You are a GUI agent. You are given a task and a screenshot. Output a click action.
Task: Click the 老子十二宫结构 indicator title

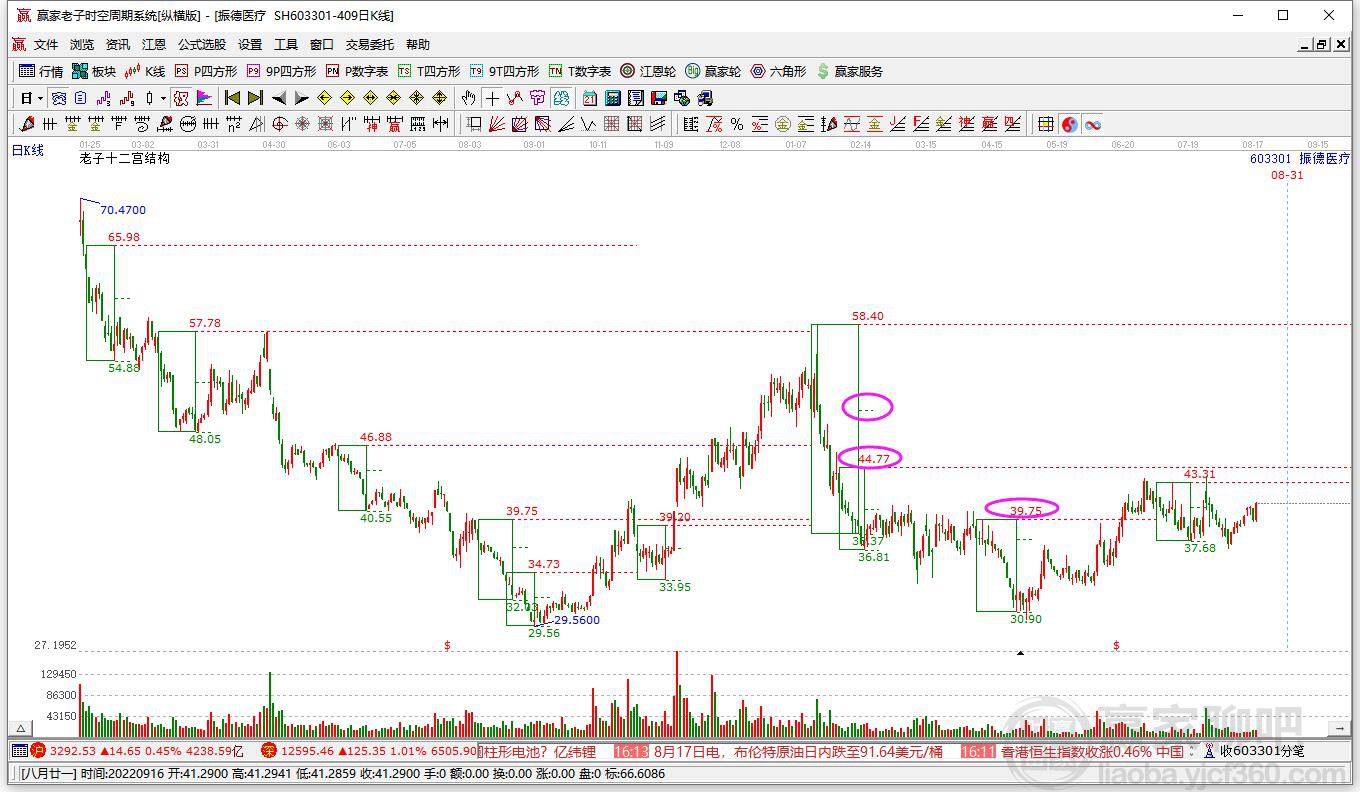[x=125, y=158]
